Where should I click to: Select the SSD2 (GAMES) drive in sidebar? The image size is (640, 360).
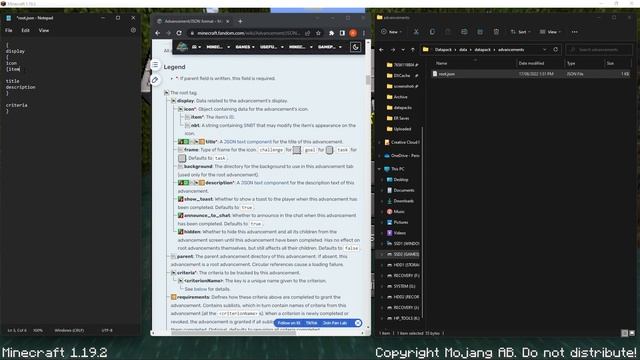(x=402, y=254)
